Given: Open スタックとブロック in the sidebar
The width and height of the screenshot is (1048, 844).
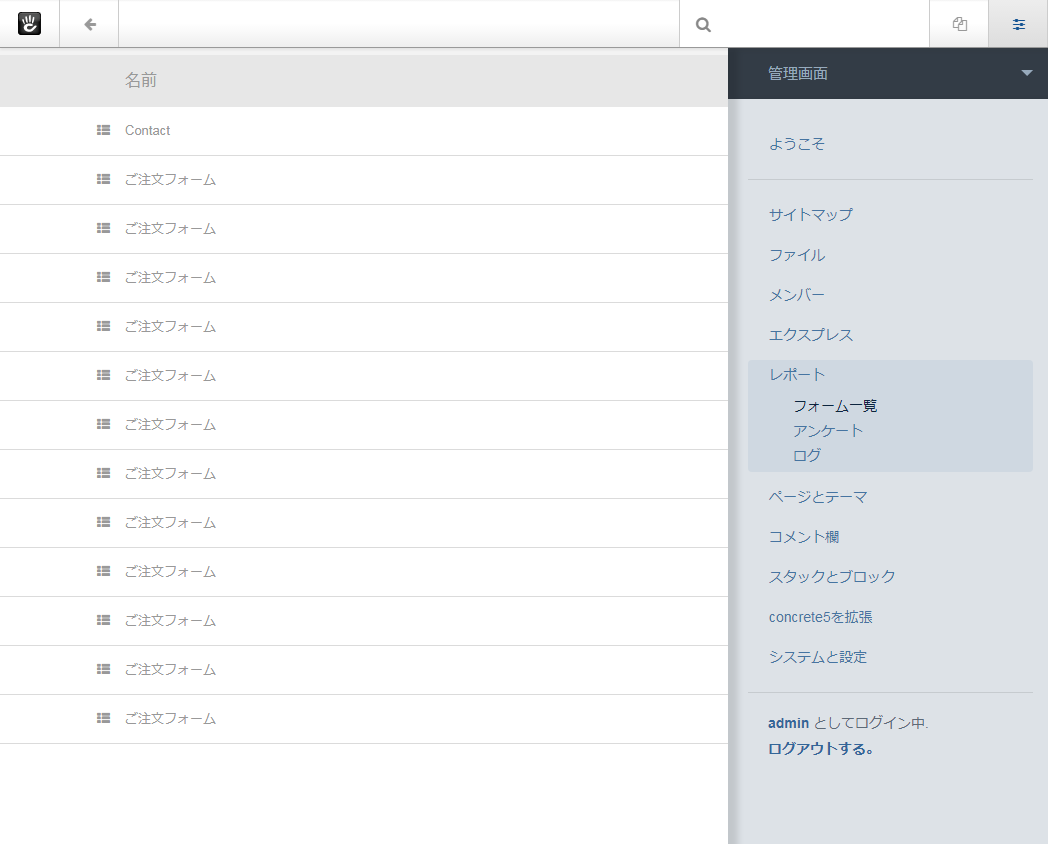Looking at the screenshot, I should [832, 576].
